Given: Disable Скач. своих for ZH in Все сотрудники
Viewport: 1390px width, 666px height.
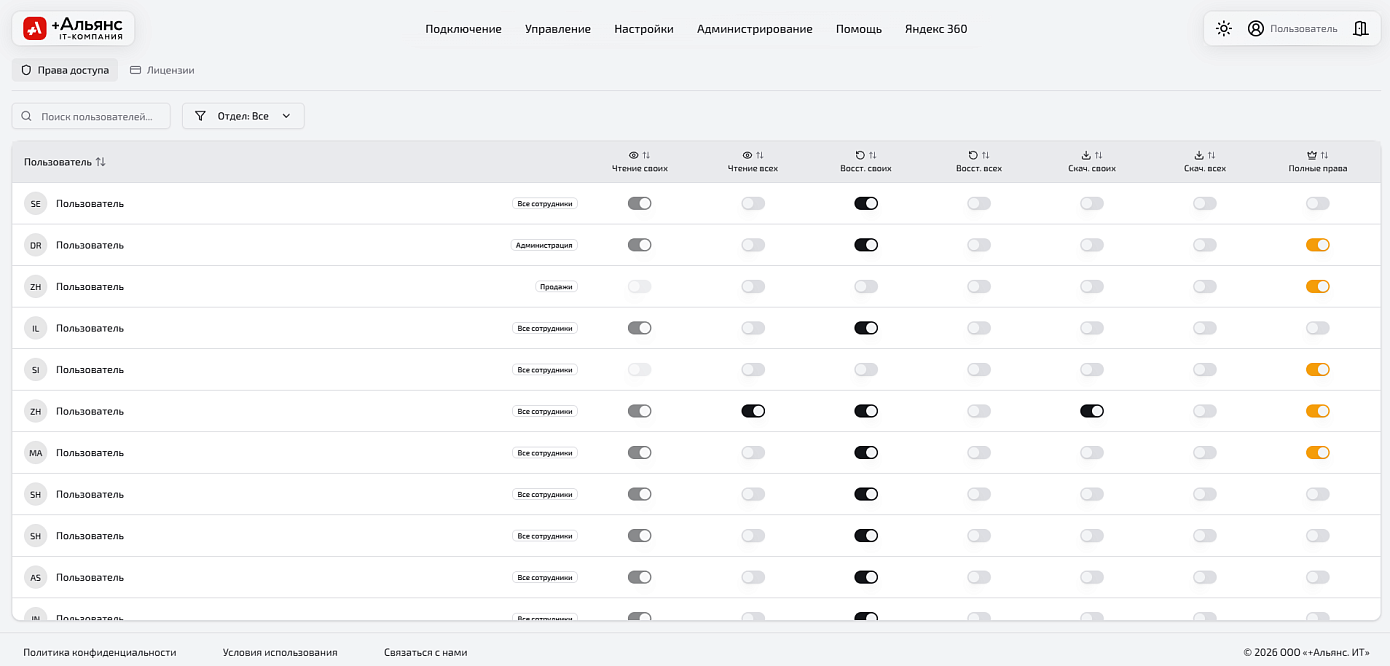Looking at the screenshot, I should 1092,411.
